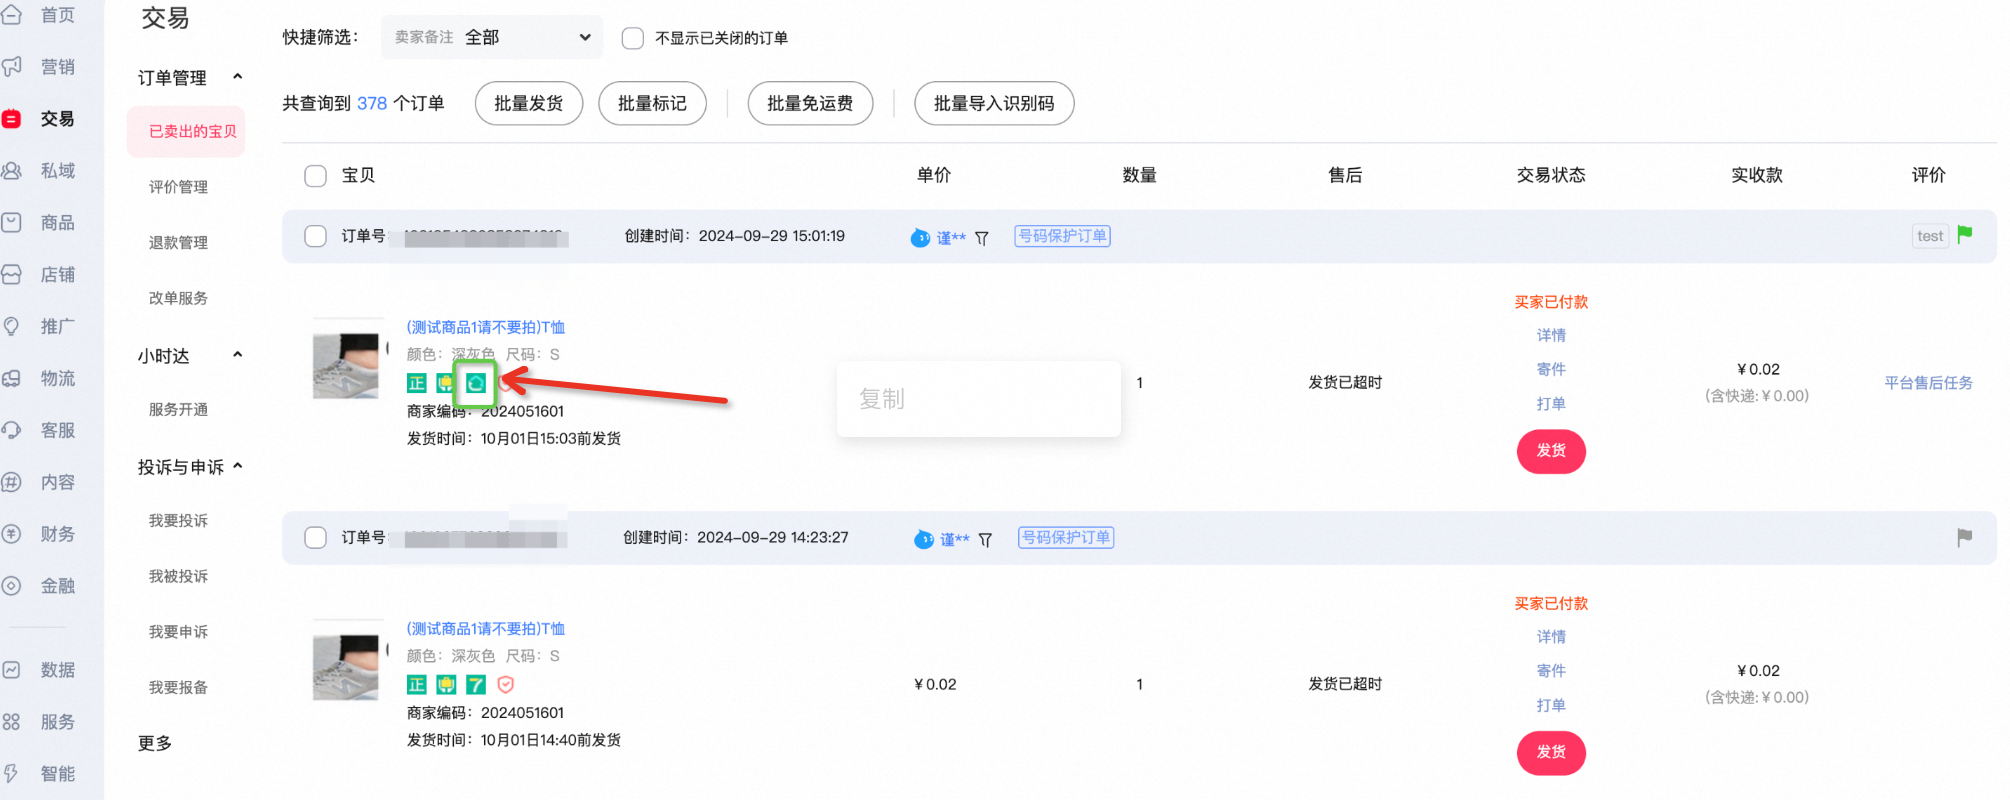Click 批量发货 button
This screenshot has height=800, width=2010.
(x=529, y=103)
